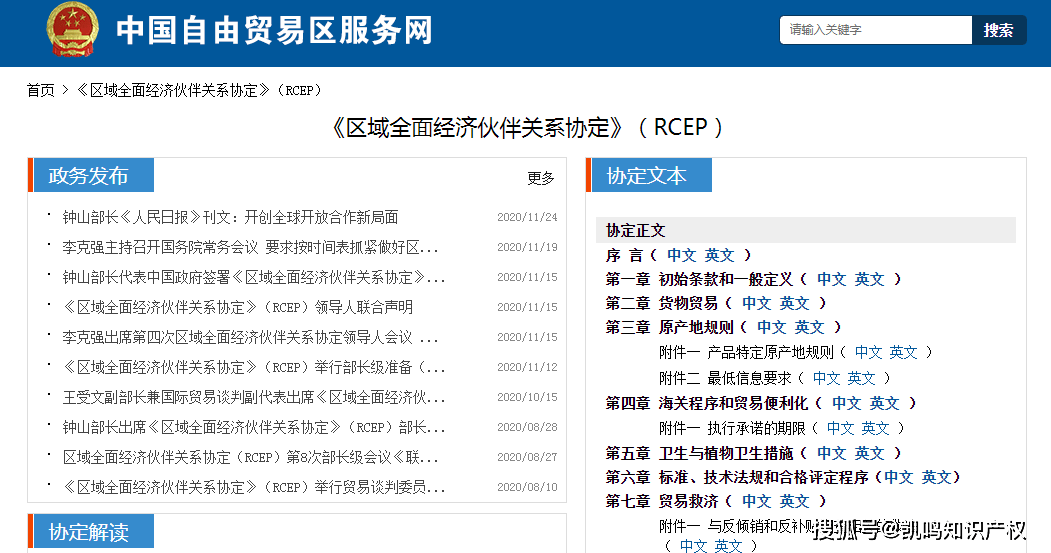Screen dimensions: 1051x553
Task: Select the 协定解读 section tab
Action: click(x=90, y=532)
